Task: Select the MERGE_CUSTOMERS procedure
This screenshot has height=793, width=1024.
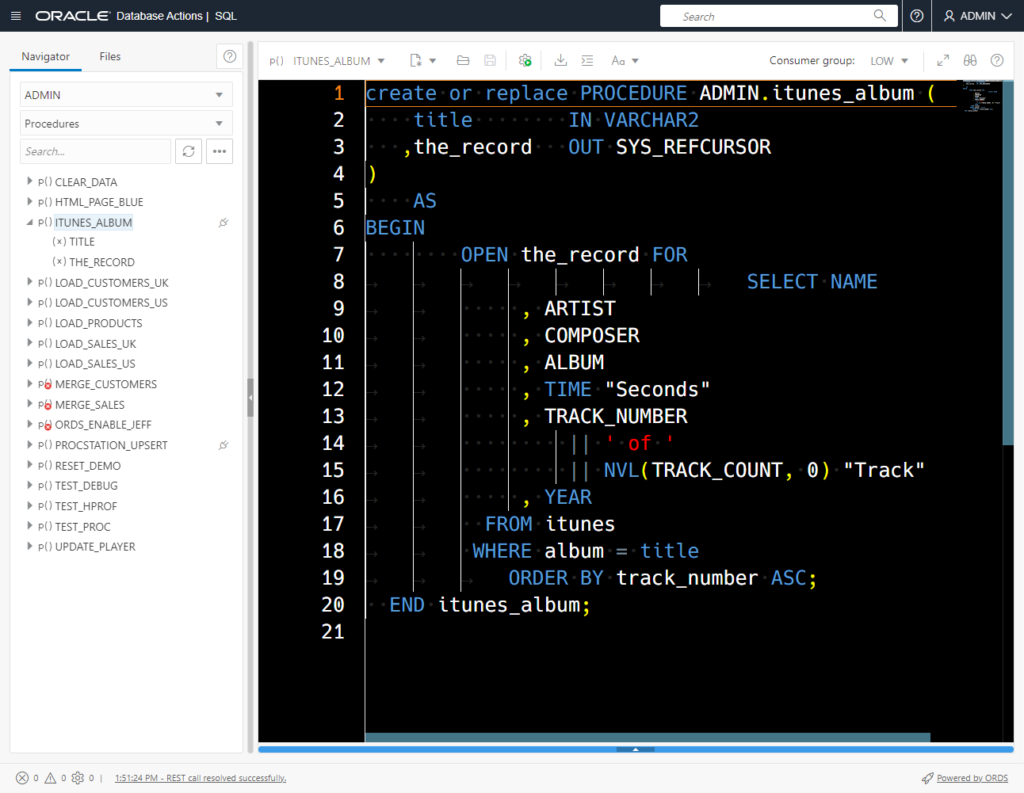Action: point(106,384)
